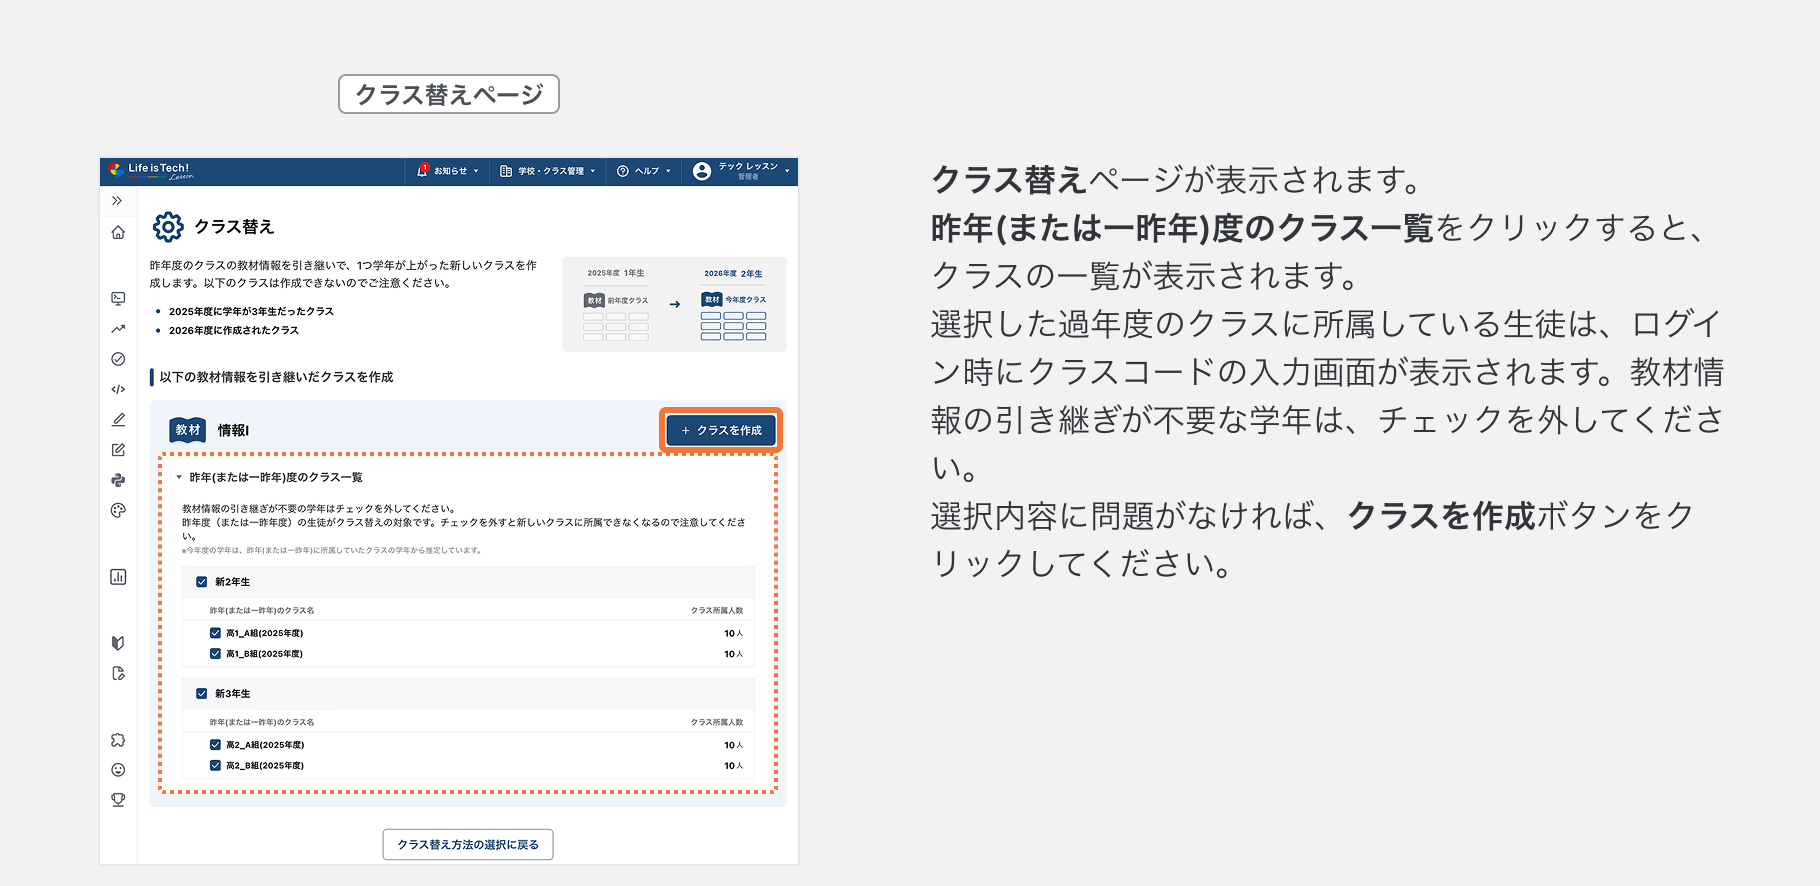Click the notification bell with red badge
Image resolution: width=1820 pixels, height=886 pixels.
pyautogui.click(x=423, y=171)
